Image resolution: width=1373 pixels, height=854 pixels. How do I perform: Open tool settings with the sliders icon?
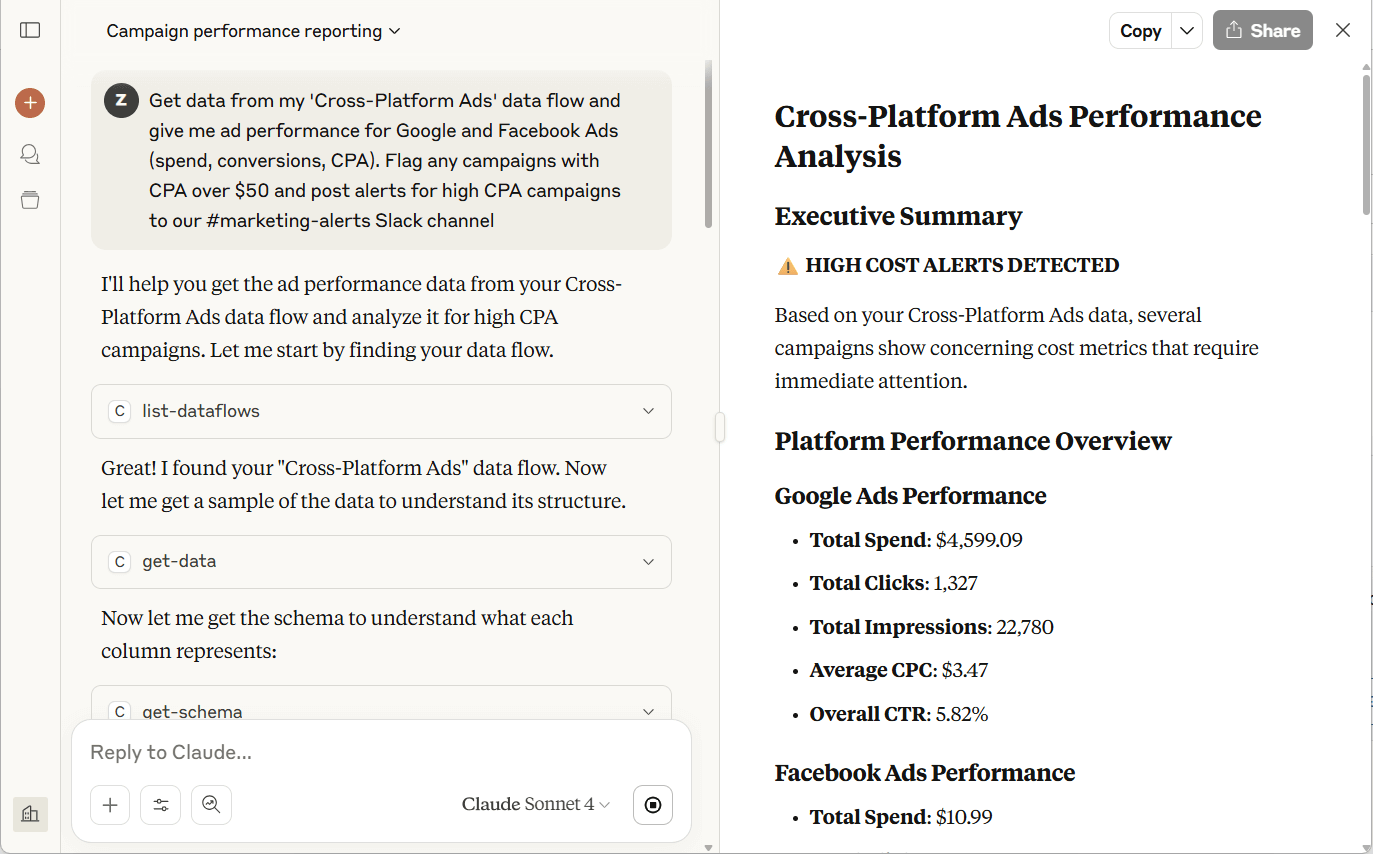160,804
